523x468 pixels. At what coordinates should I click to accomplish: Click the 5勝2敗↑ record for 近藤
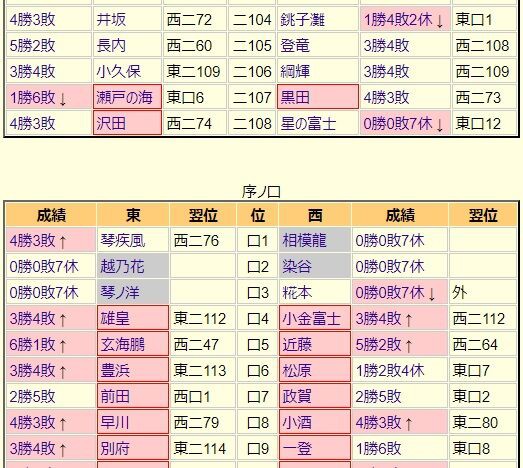[384, 345]
